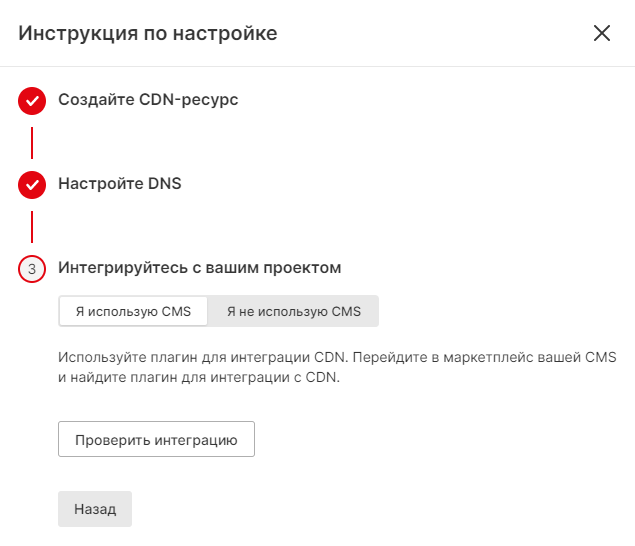
Task: Close the setup instructions dialog
Action: click(602, 33)
